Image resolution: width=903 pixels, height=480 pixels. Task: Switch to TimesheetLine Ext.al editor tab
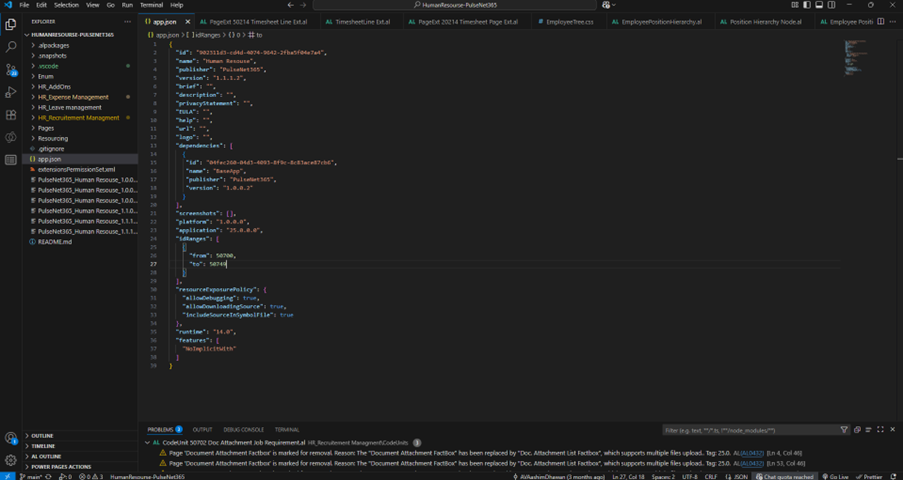pos(362,22)
